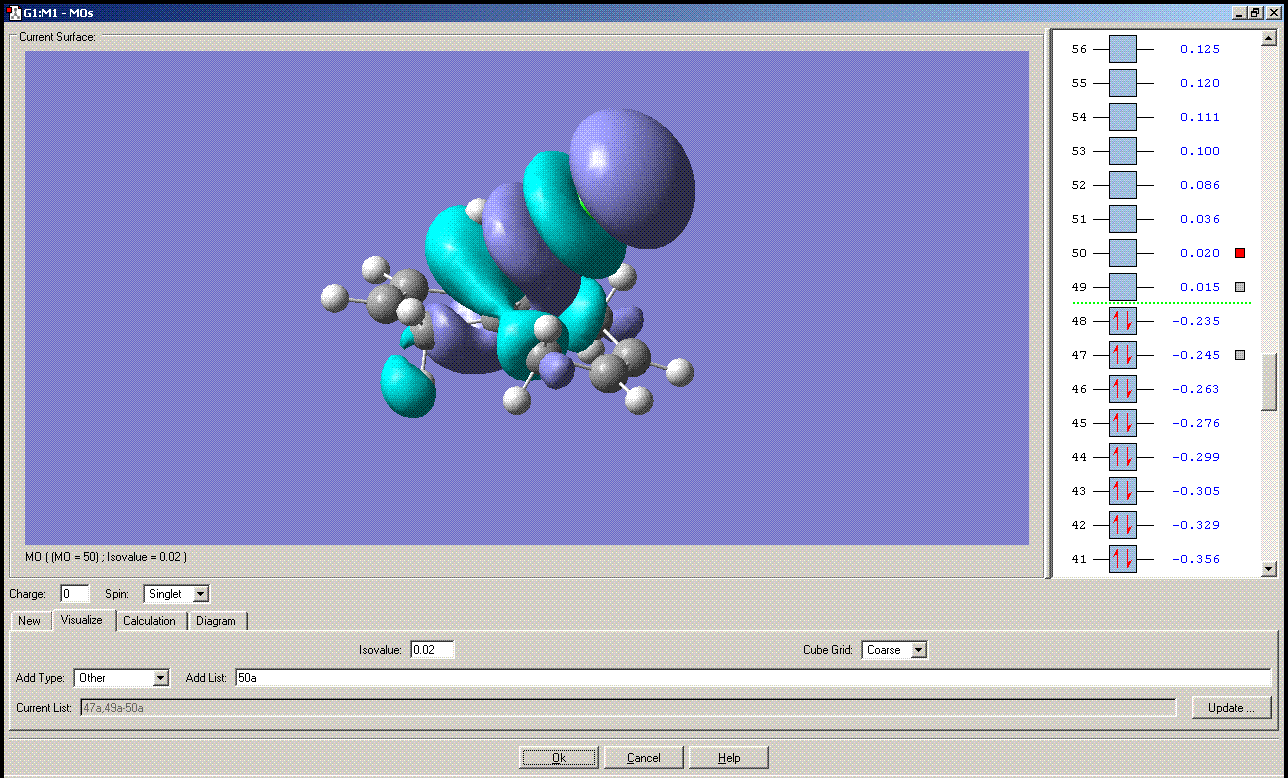
Task: Click the energy value -0.305 for orbital 43
Action: tap(1197, 491)
